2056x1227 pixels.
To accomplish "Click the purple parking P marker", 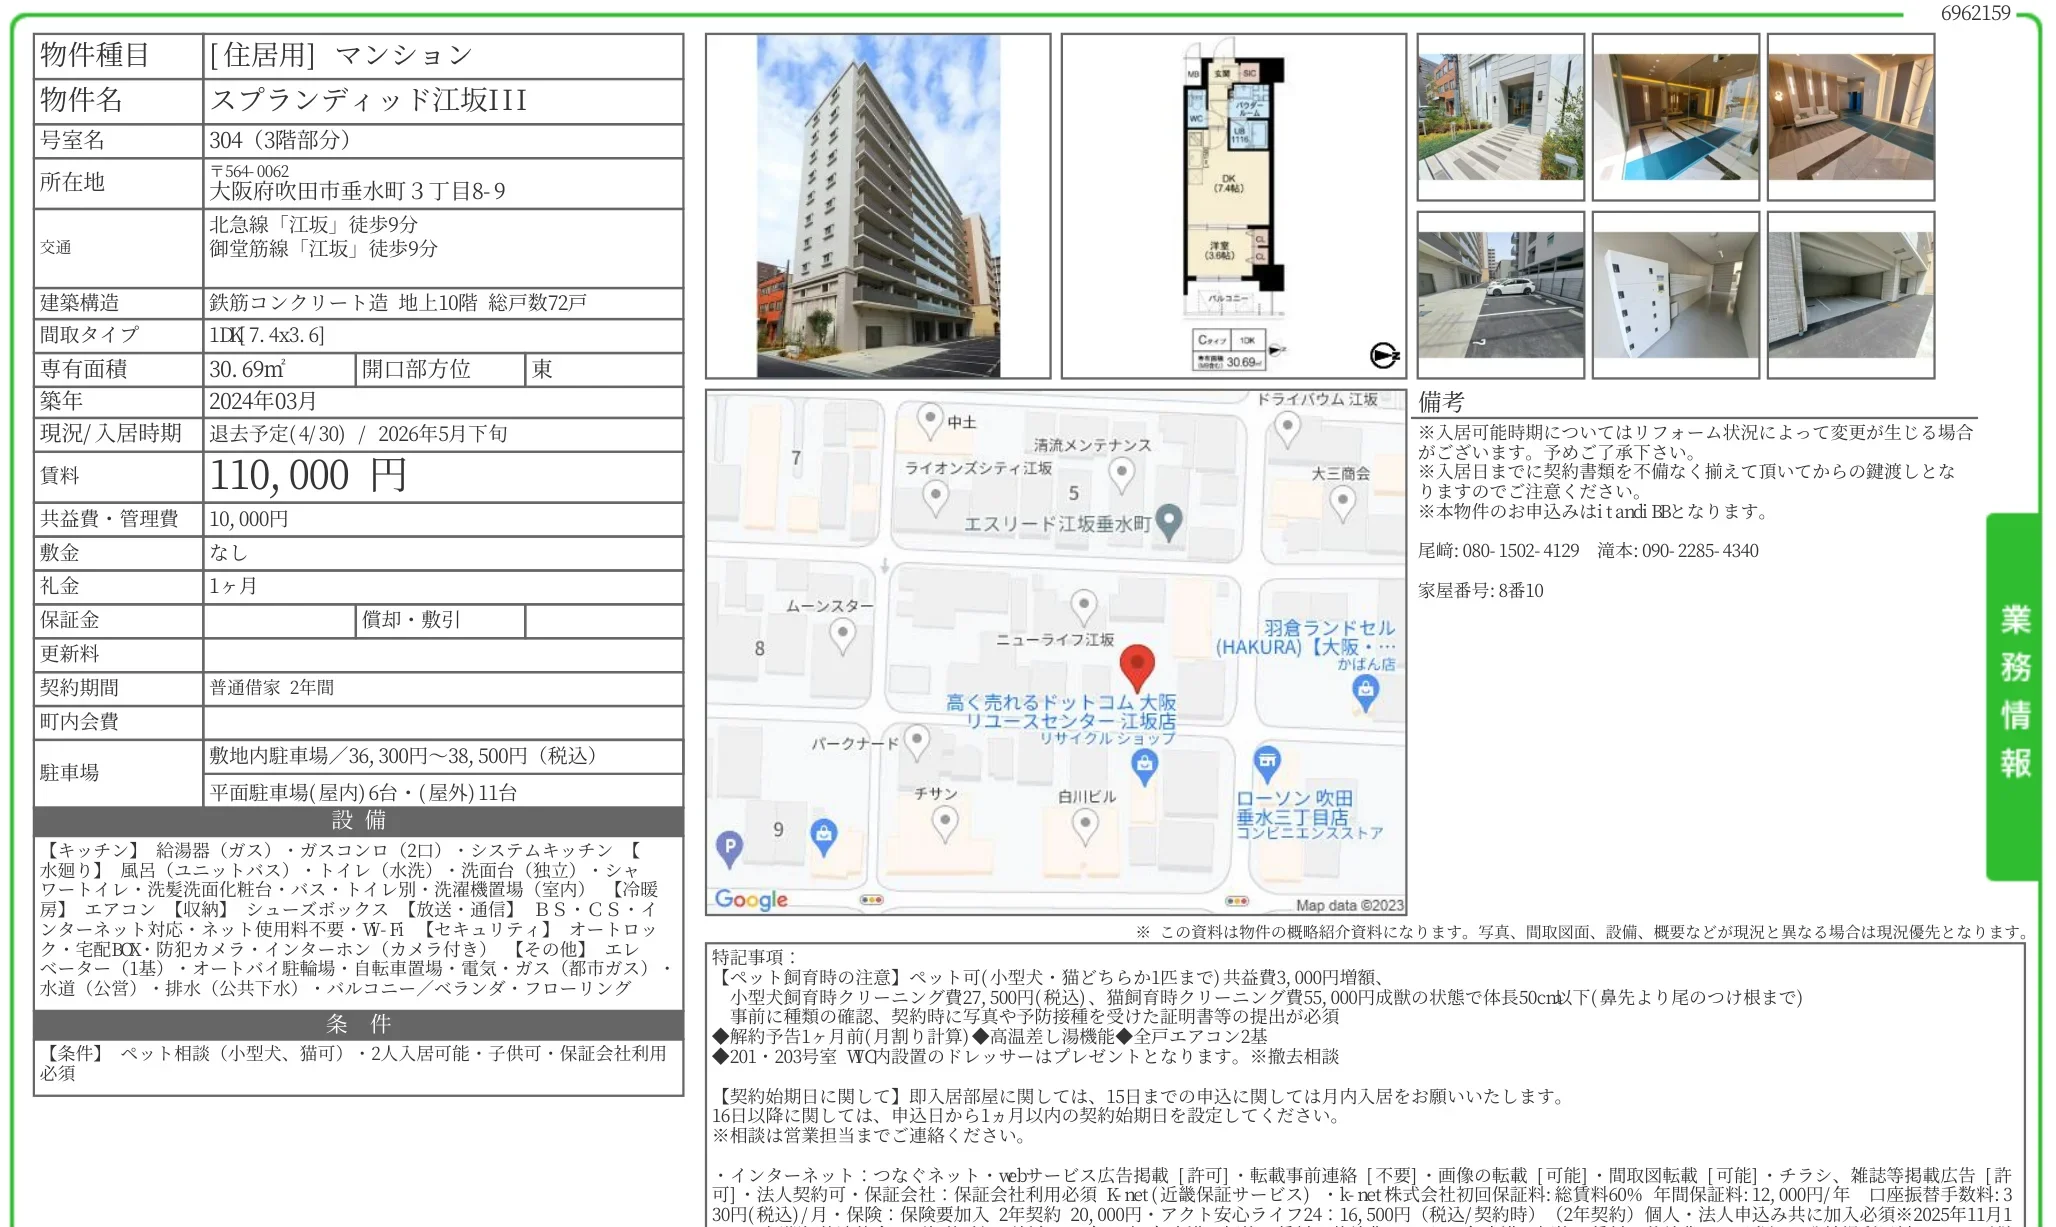I will click(x=730, y=847).
